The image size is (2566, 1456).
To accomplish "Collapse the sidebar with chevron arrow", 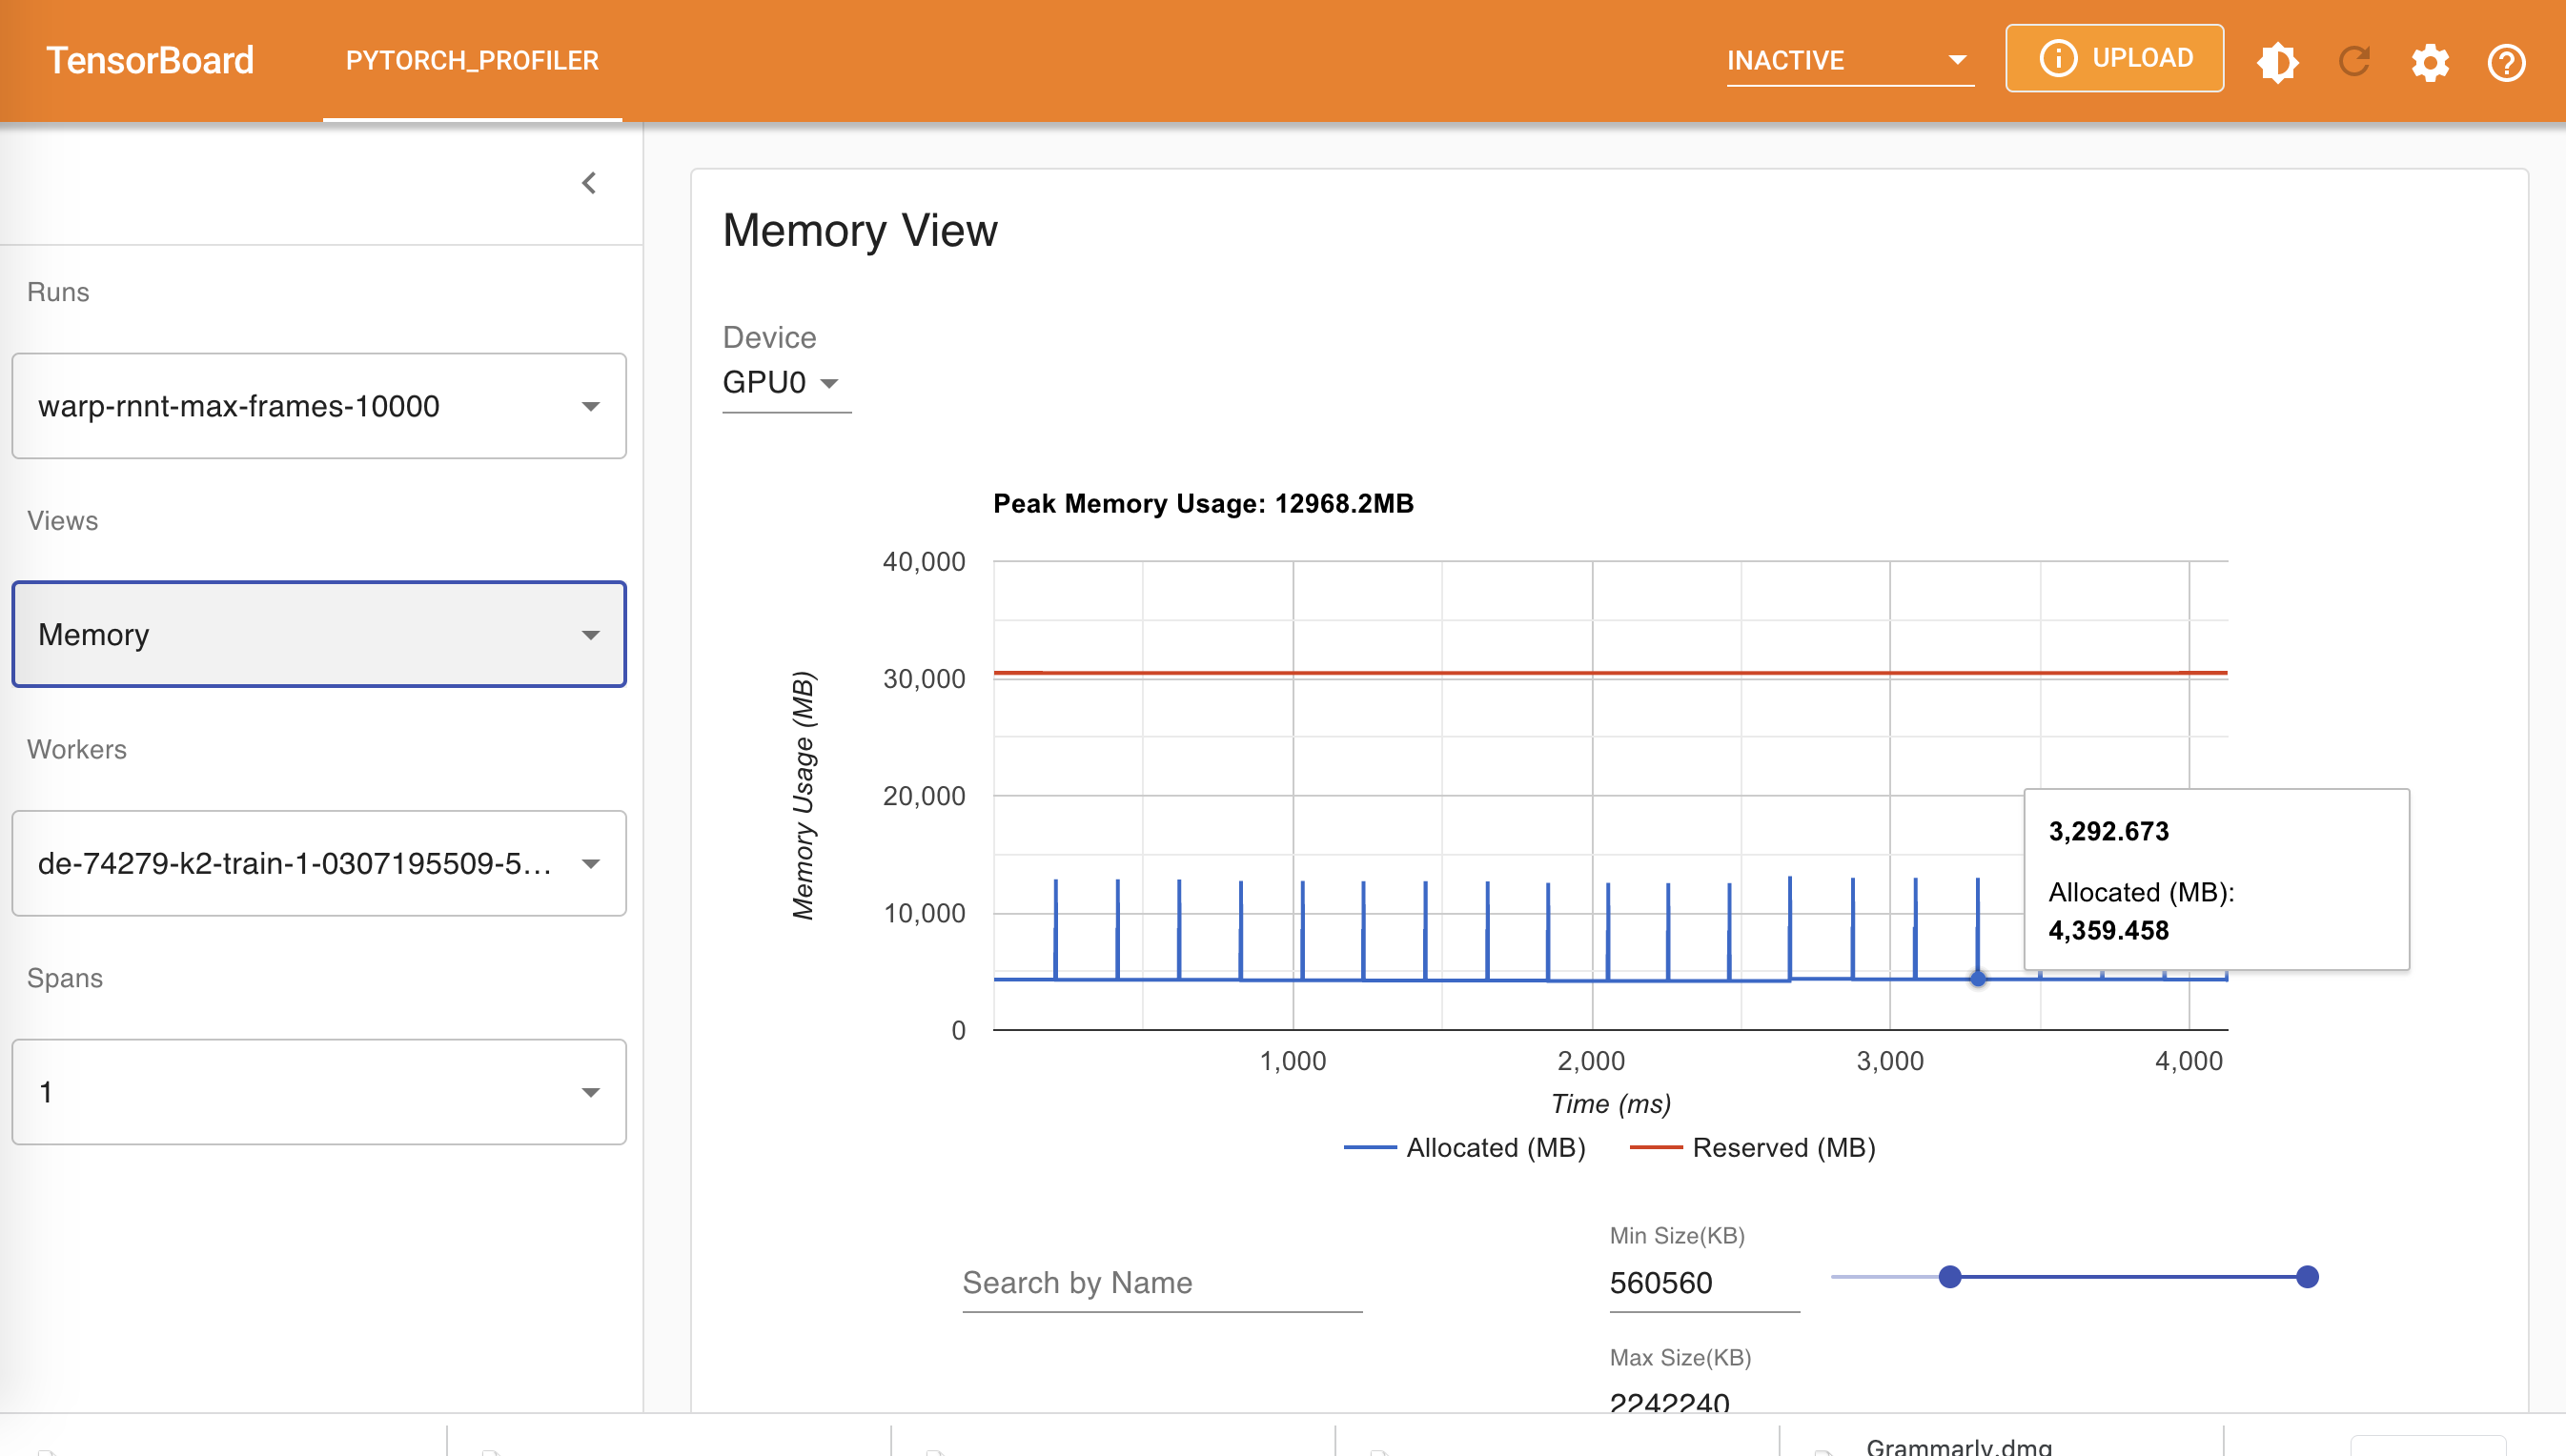I will click(x=589, y=183).
